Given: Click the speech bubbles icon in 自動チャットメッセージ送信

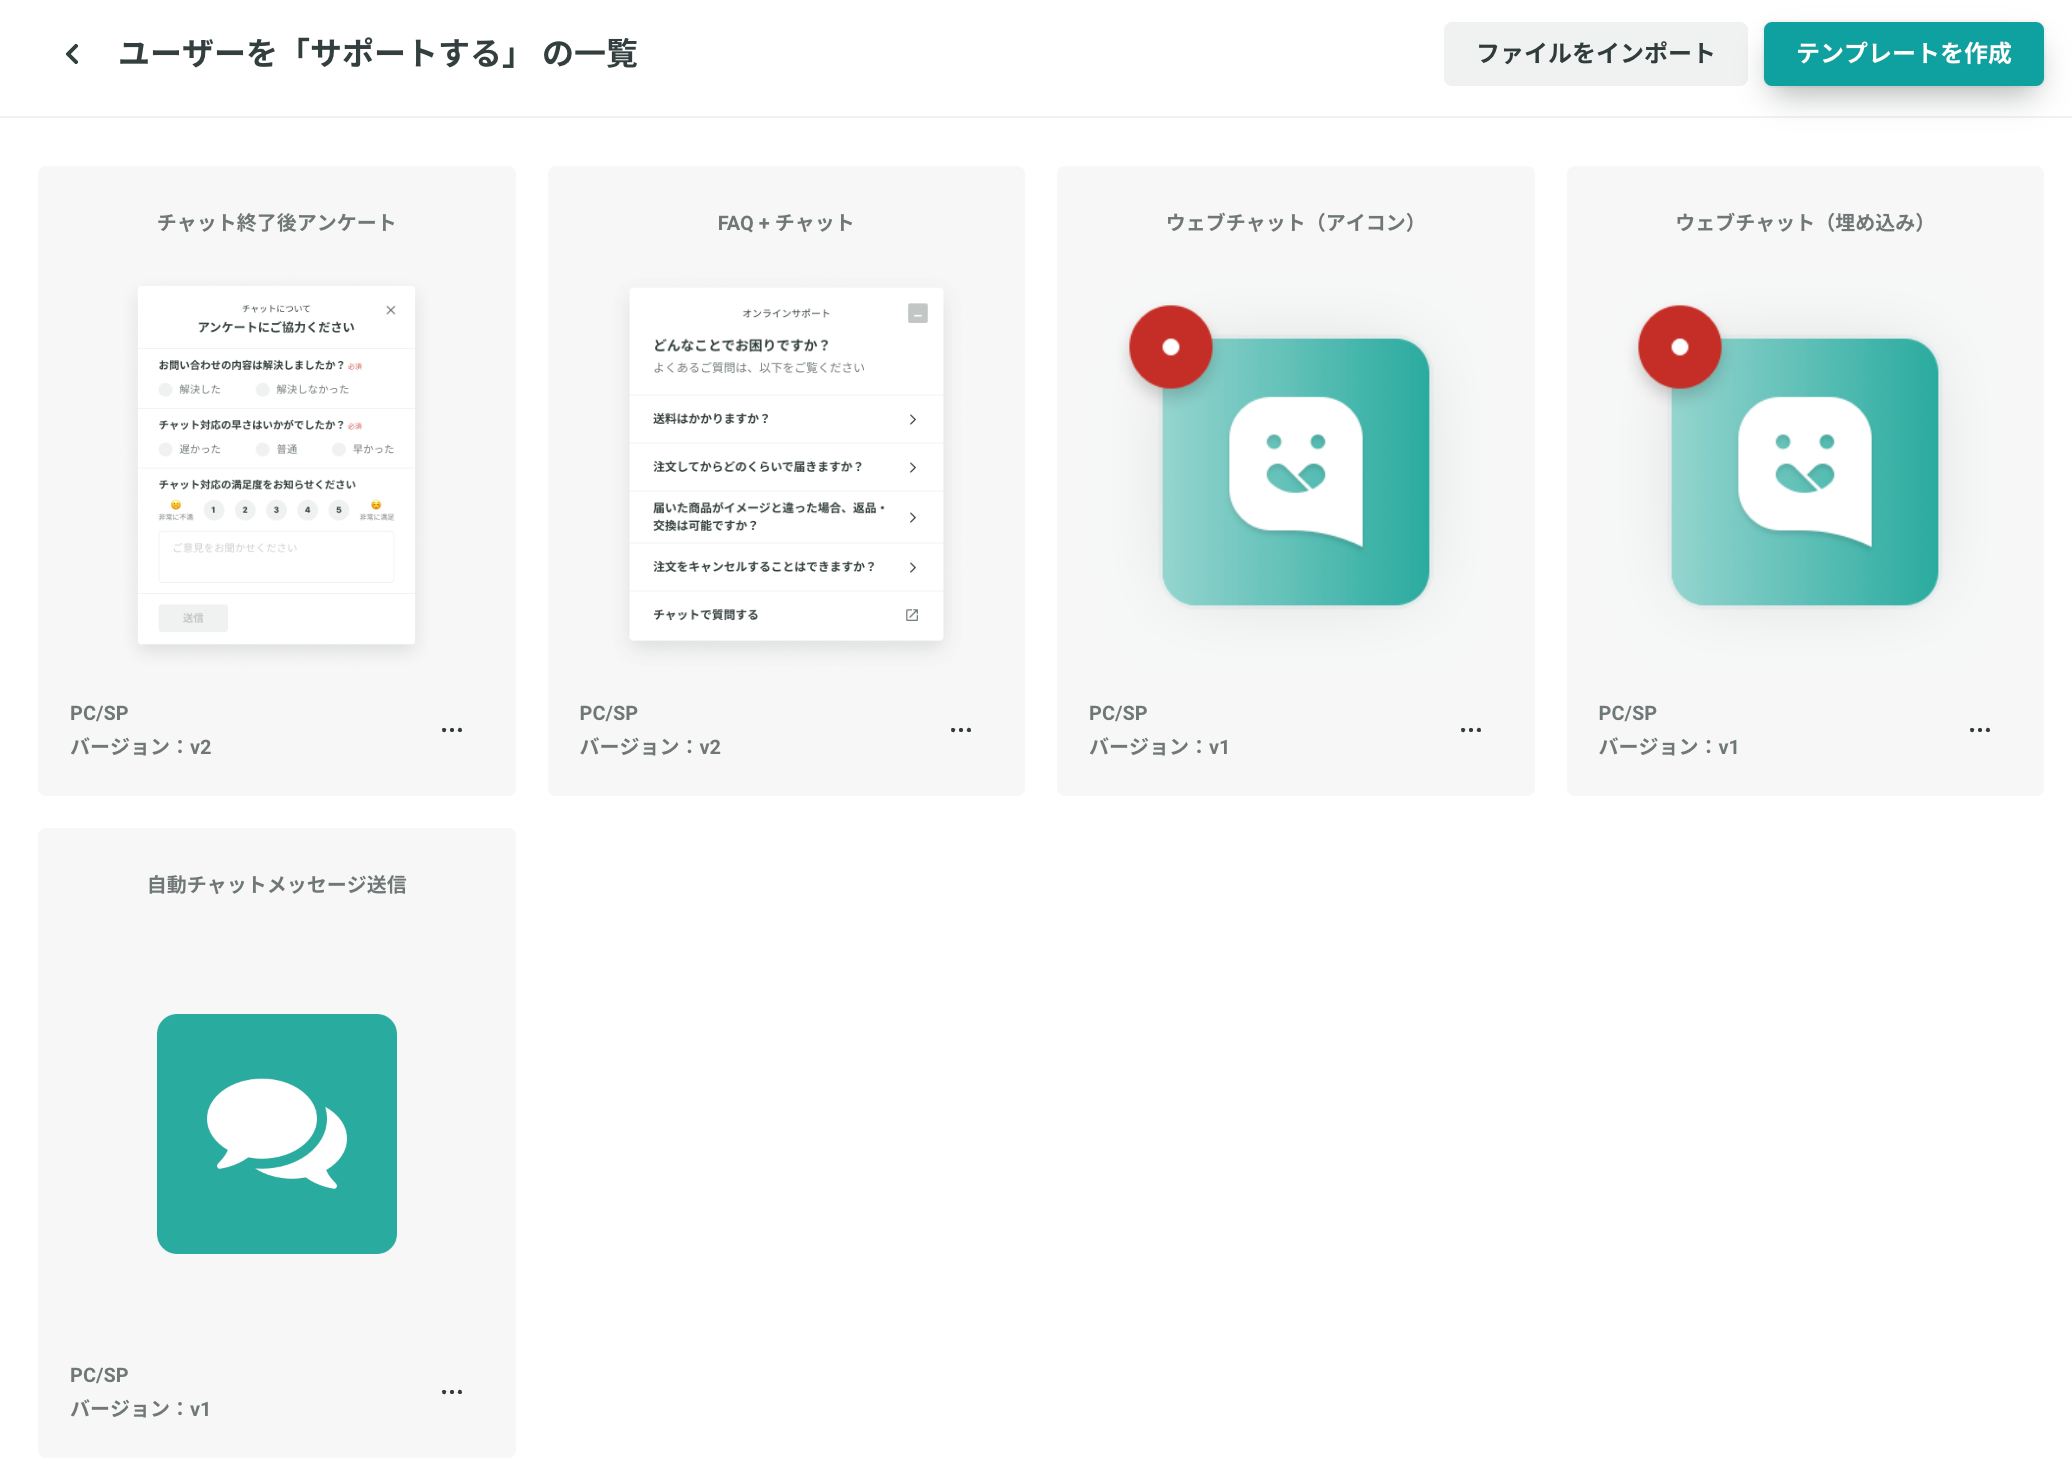Looking at the screenshot, I should point(277,1134).
